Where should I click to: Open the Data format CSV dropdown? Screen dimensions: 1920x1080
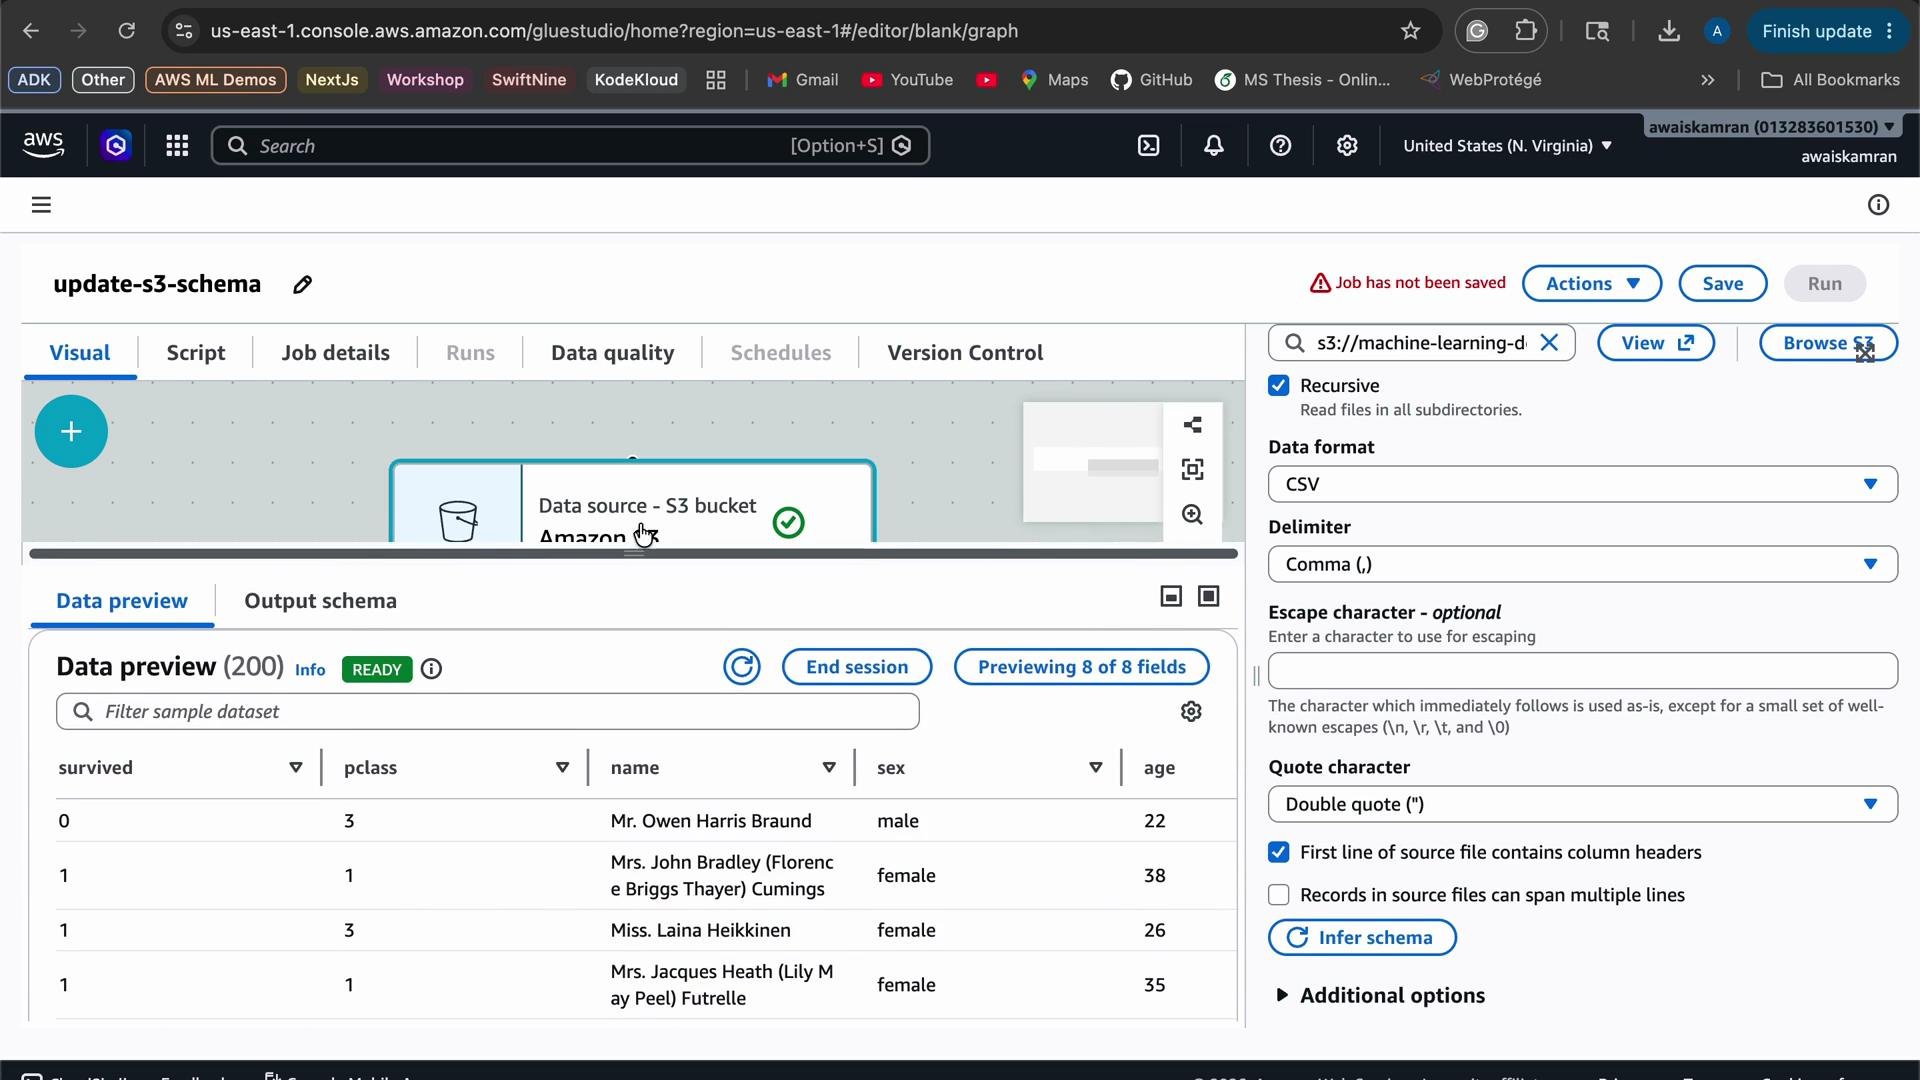tap(1583, 484)
